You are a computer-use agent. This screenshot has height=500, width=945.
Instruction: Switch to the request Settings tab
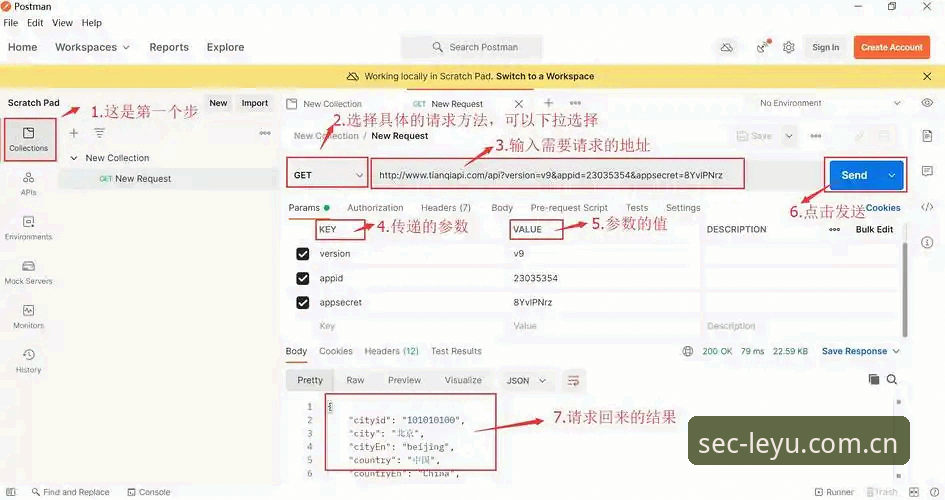coord(683,207)
